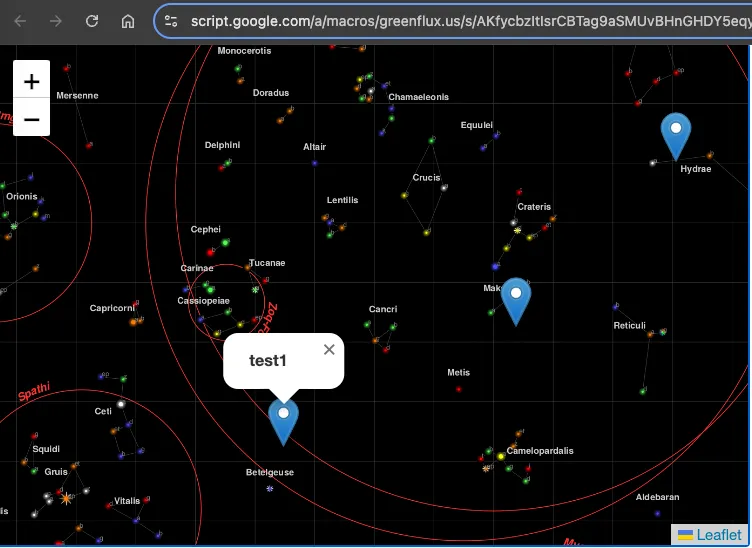Click the Aldebaran star label
This screenshot has width=752, height=548.
point(657,497)
